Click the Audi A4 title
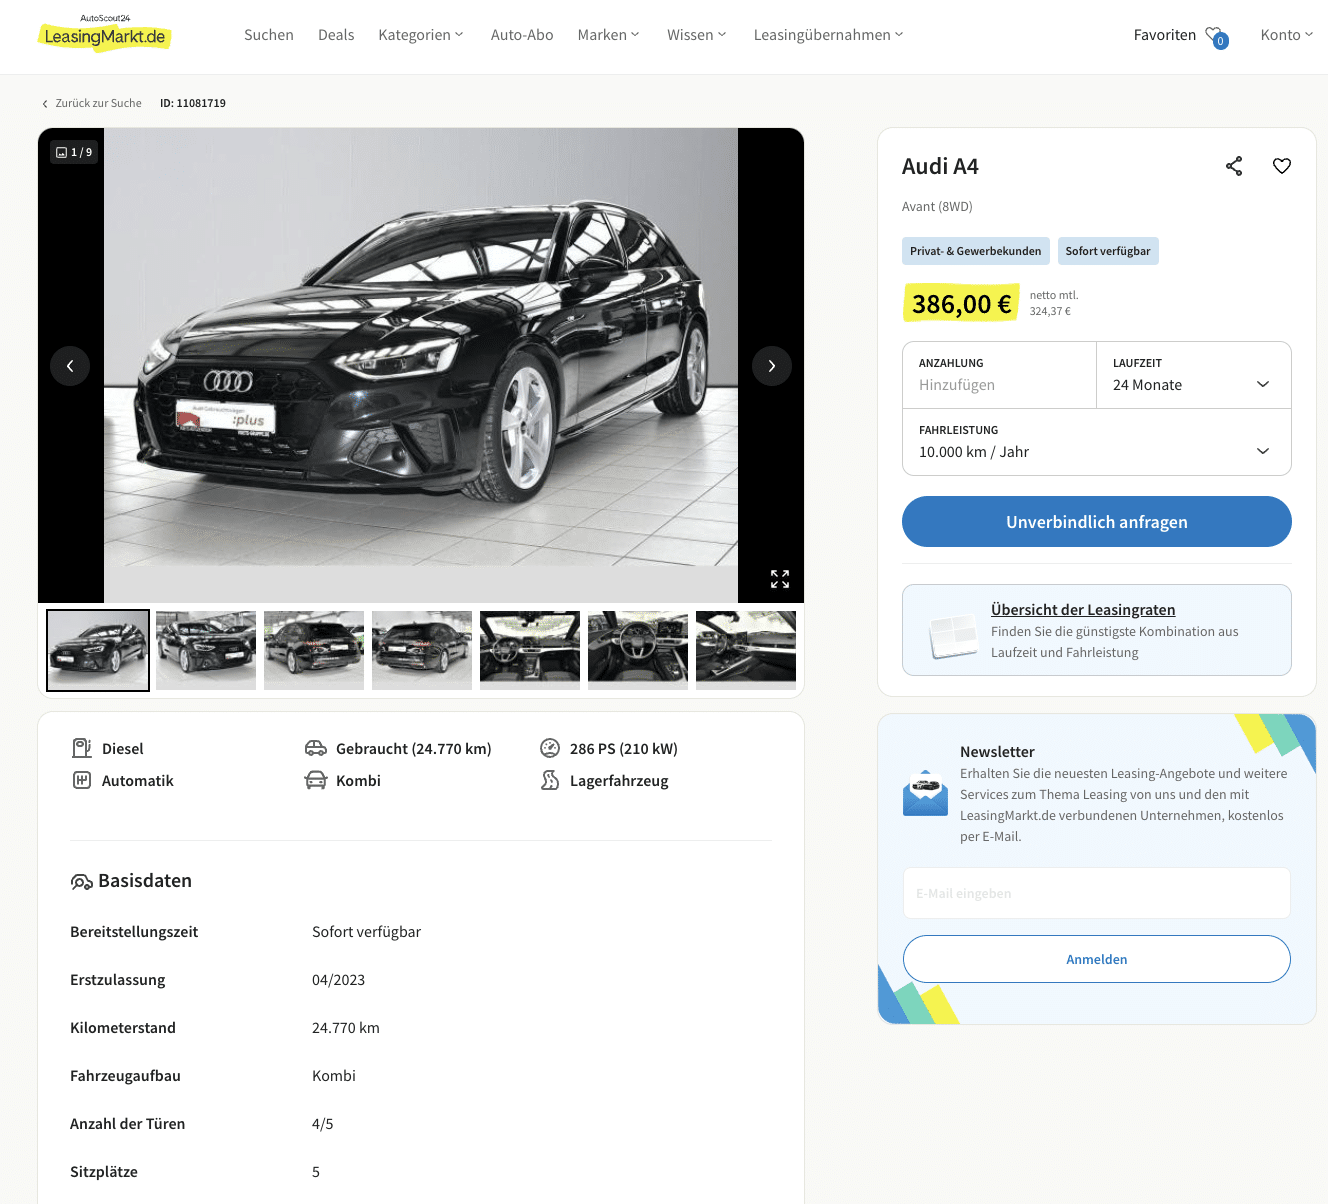Viewport: 1328px width, 1204px height. (x=940, y=166)
